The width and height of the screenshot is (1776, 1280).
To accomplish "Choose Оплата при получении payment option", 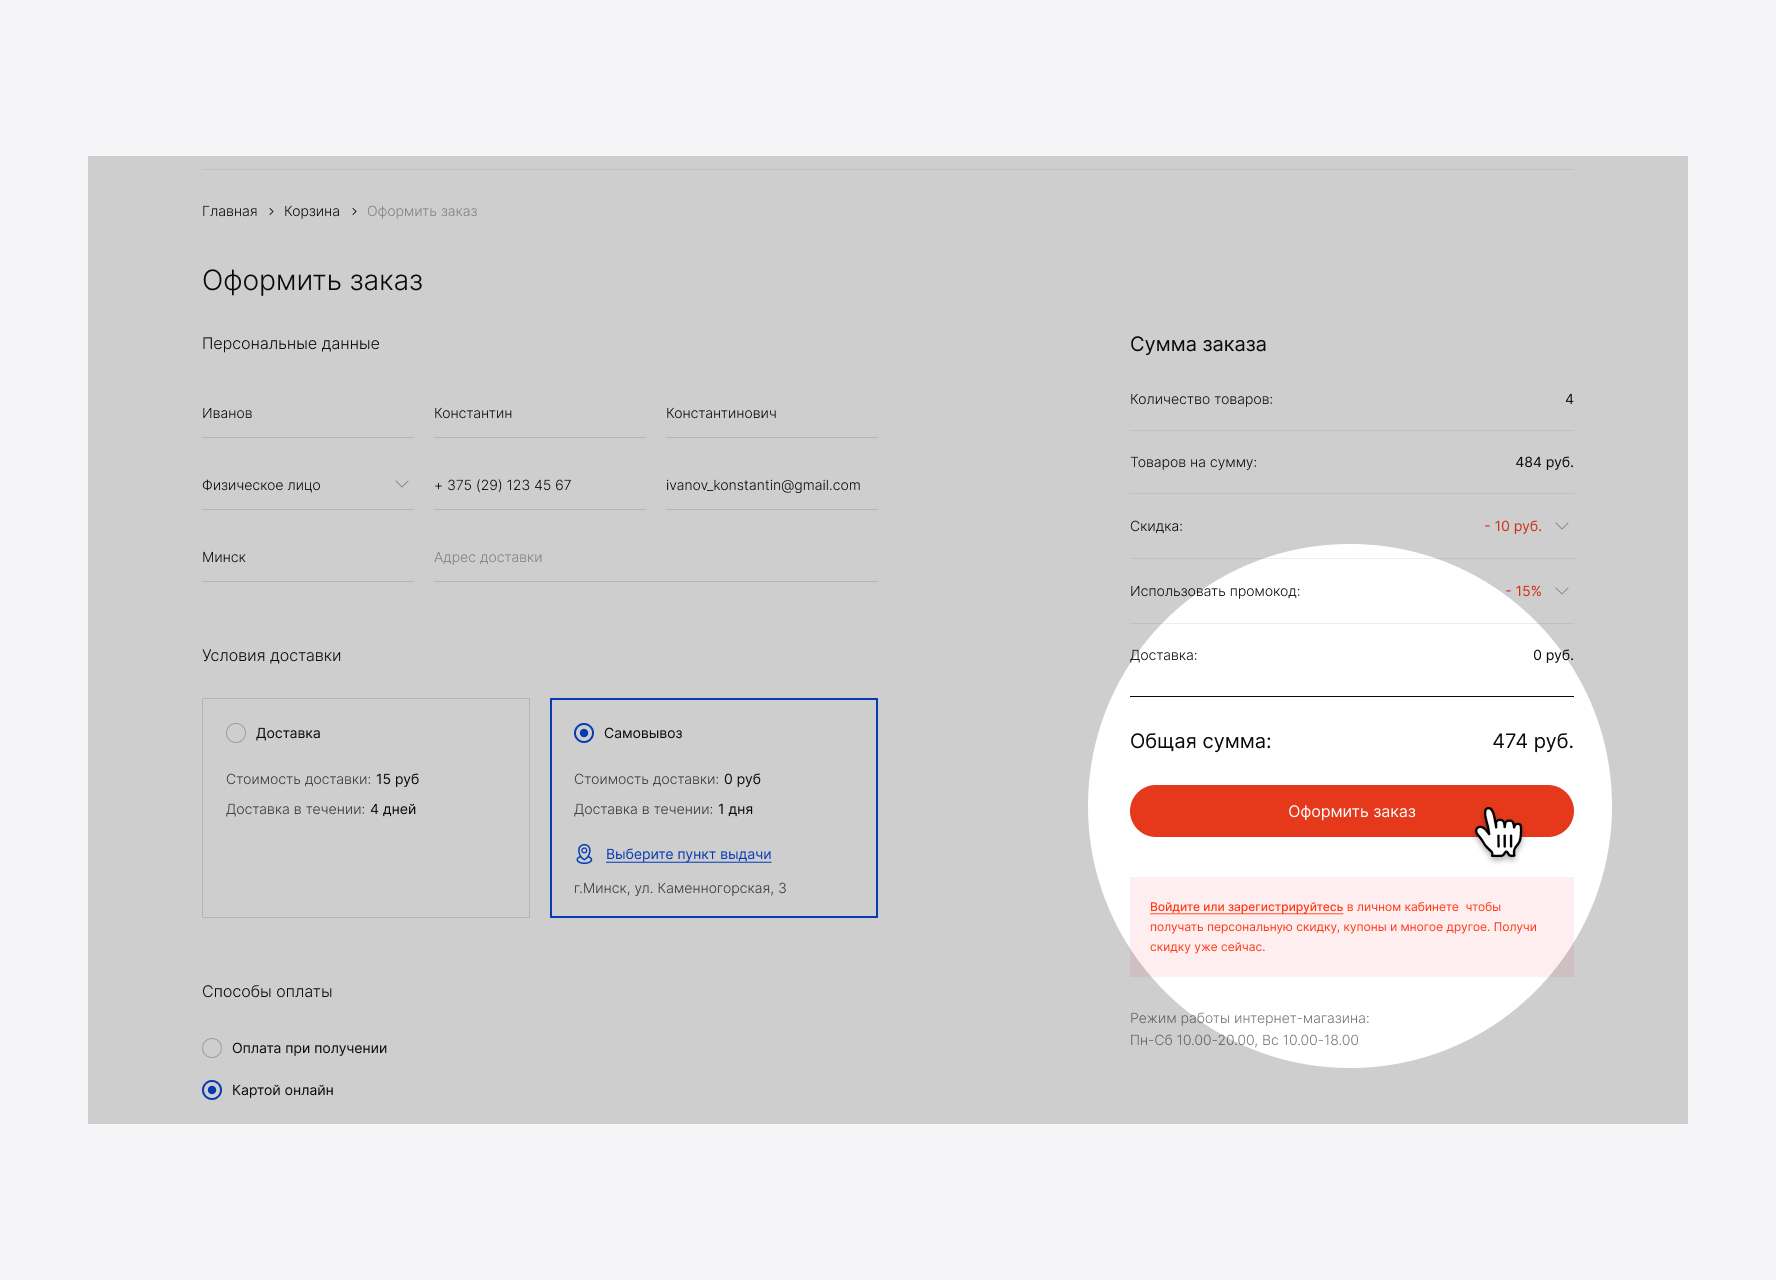I will [212, 1048].
